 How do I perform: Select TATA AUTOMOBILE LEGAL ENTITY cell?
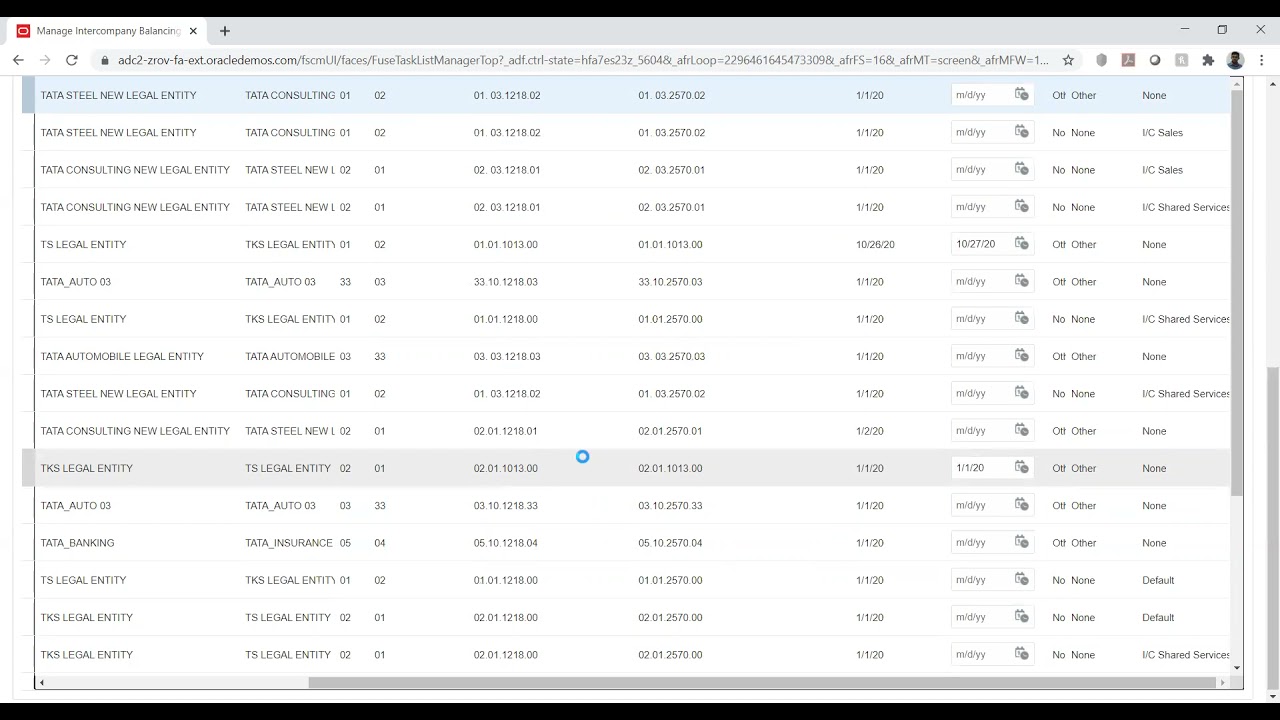122,356
